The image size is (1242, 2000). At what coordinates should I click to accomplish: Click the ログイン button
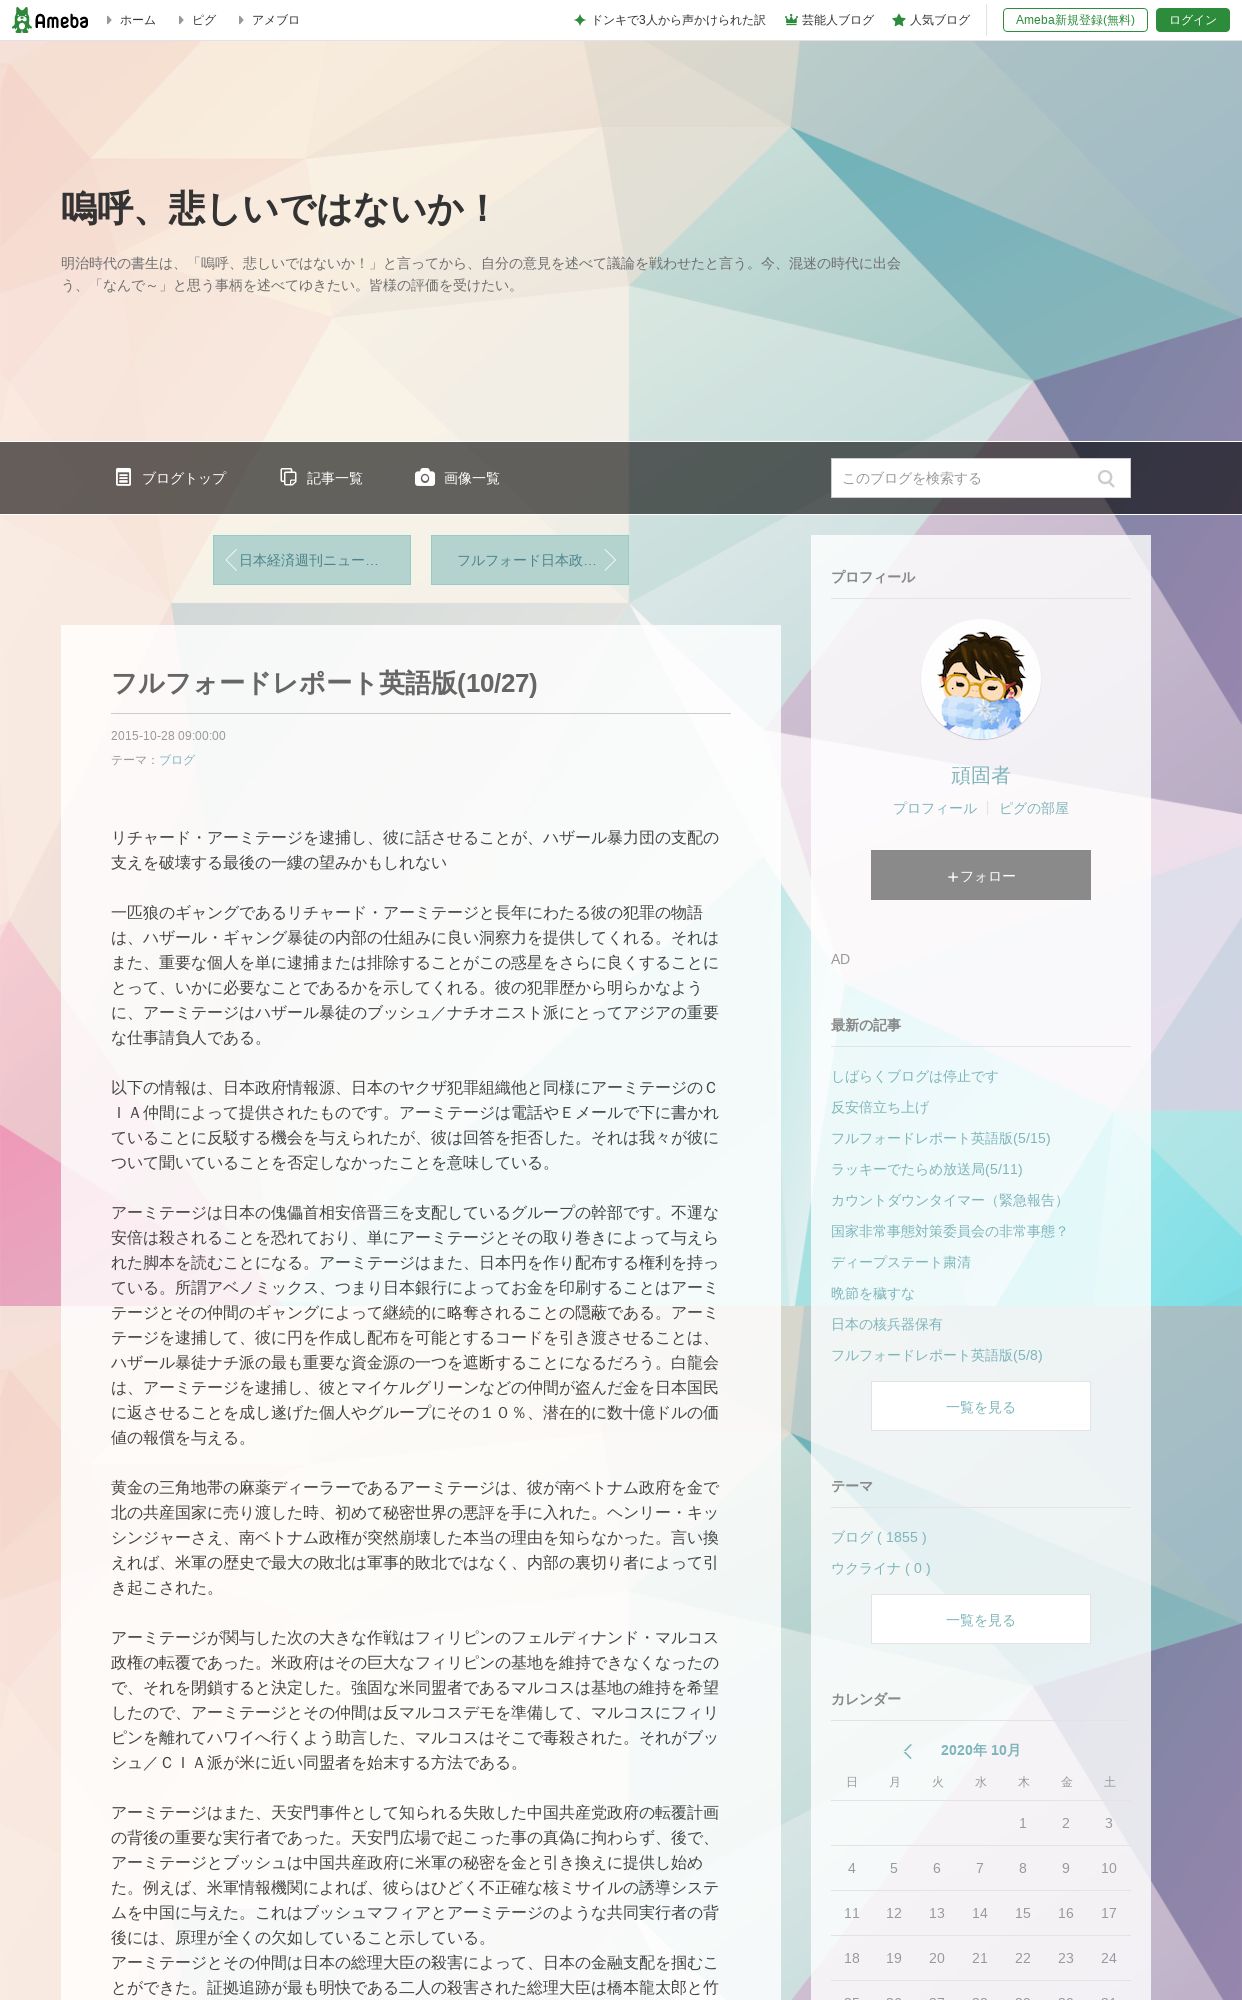1193,20
